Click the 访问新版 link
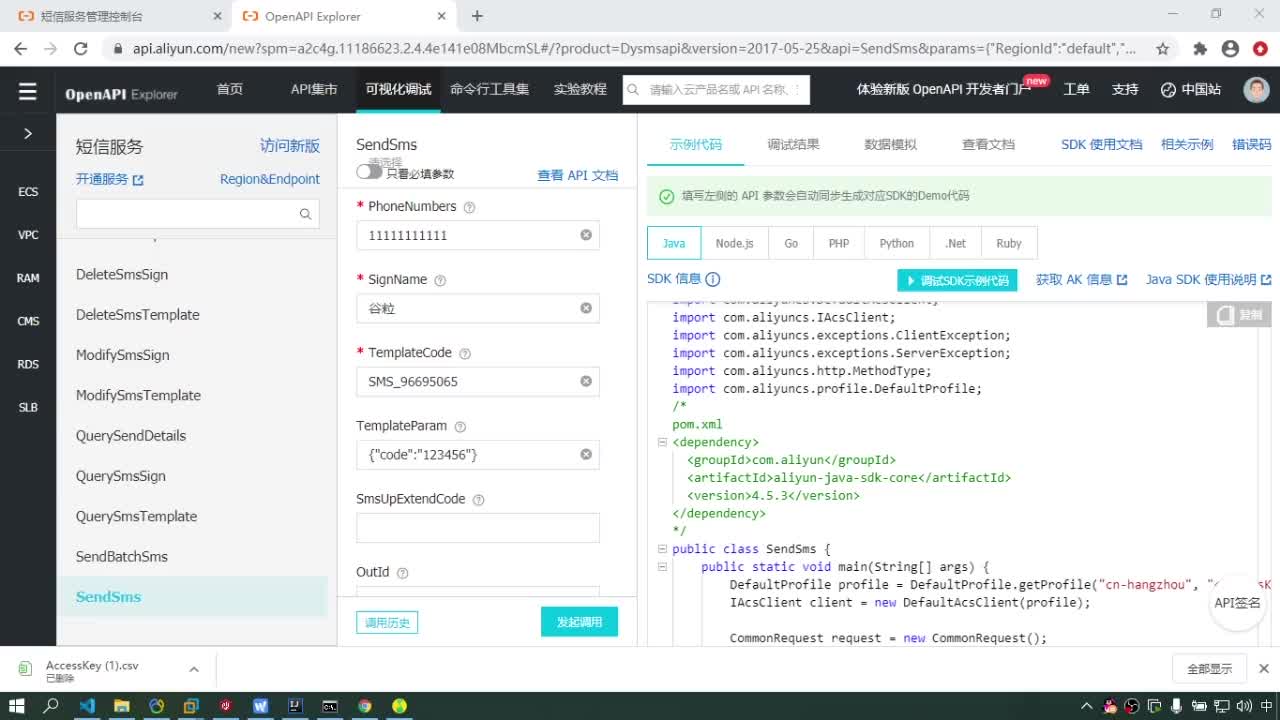 coord(290,146)
